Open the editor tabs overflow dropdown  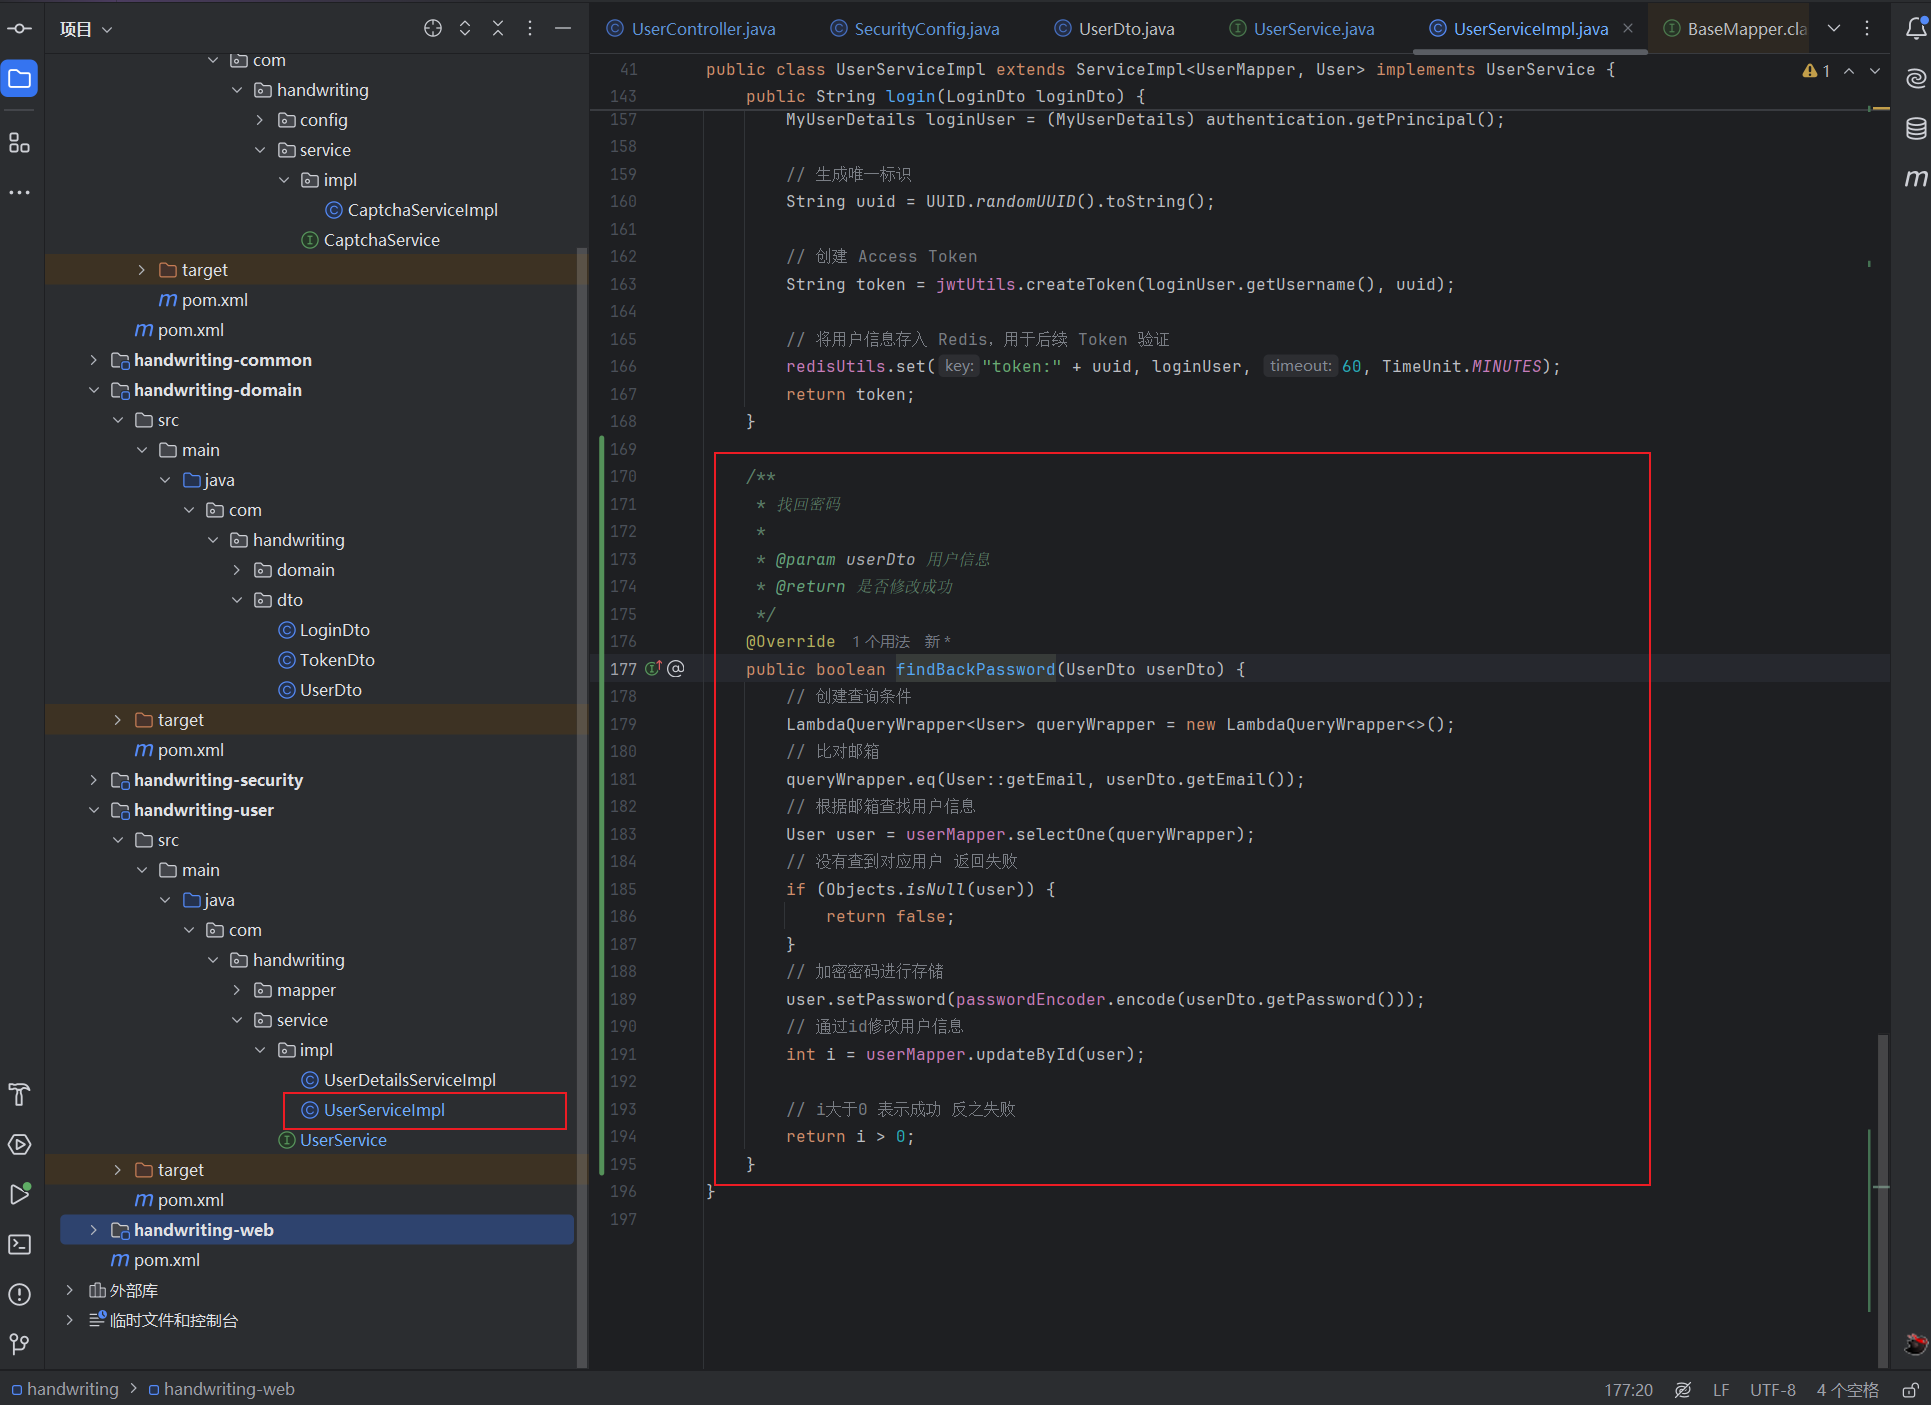click(1834, 29)
